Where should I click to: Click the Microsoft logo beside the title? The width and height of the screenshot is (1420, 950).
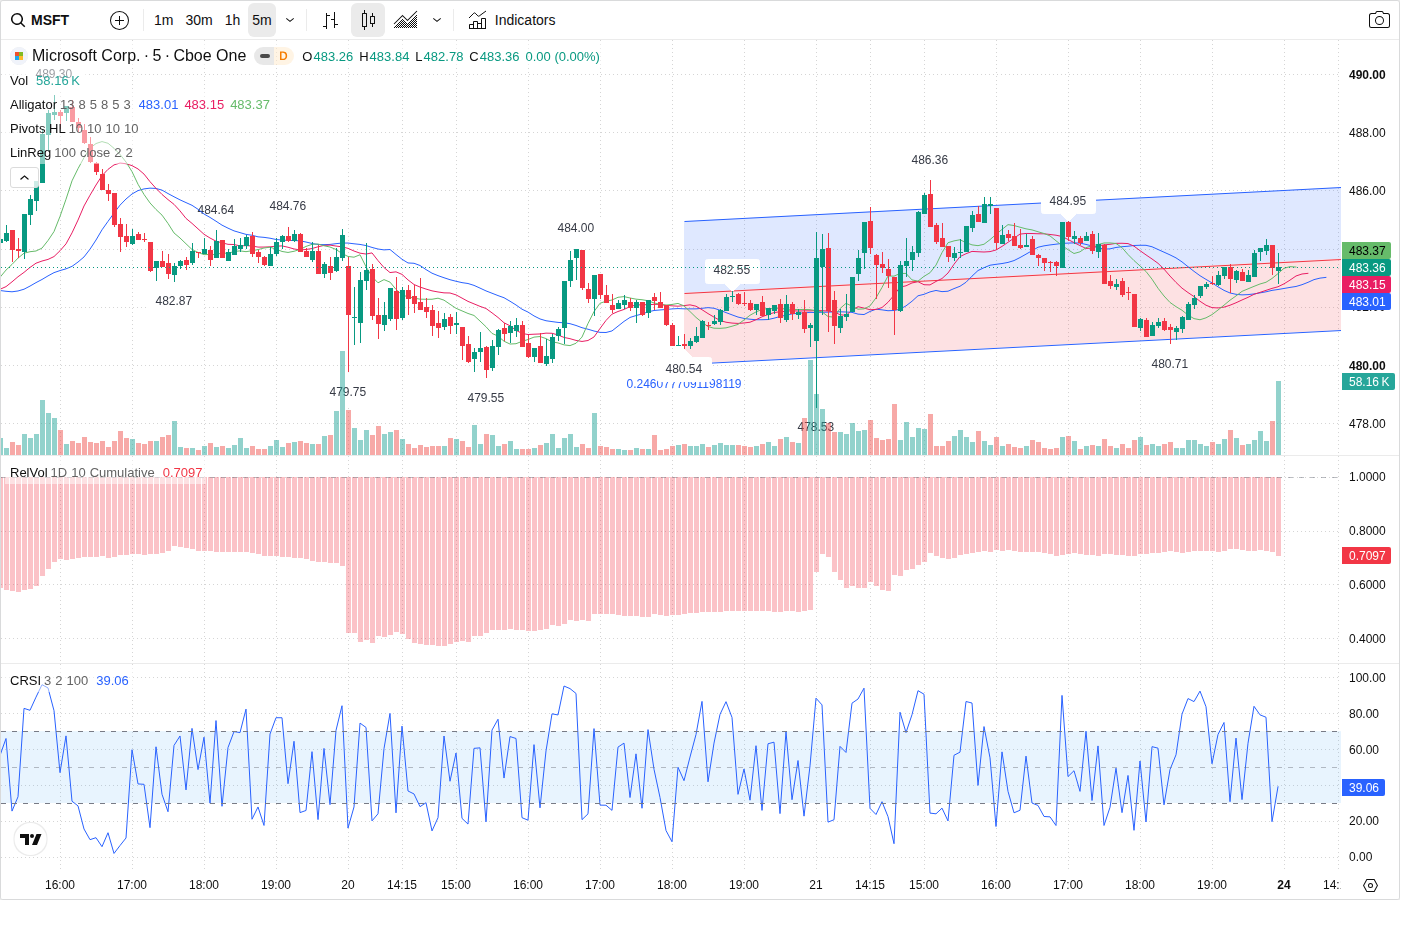pos(18,56)
